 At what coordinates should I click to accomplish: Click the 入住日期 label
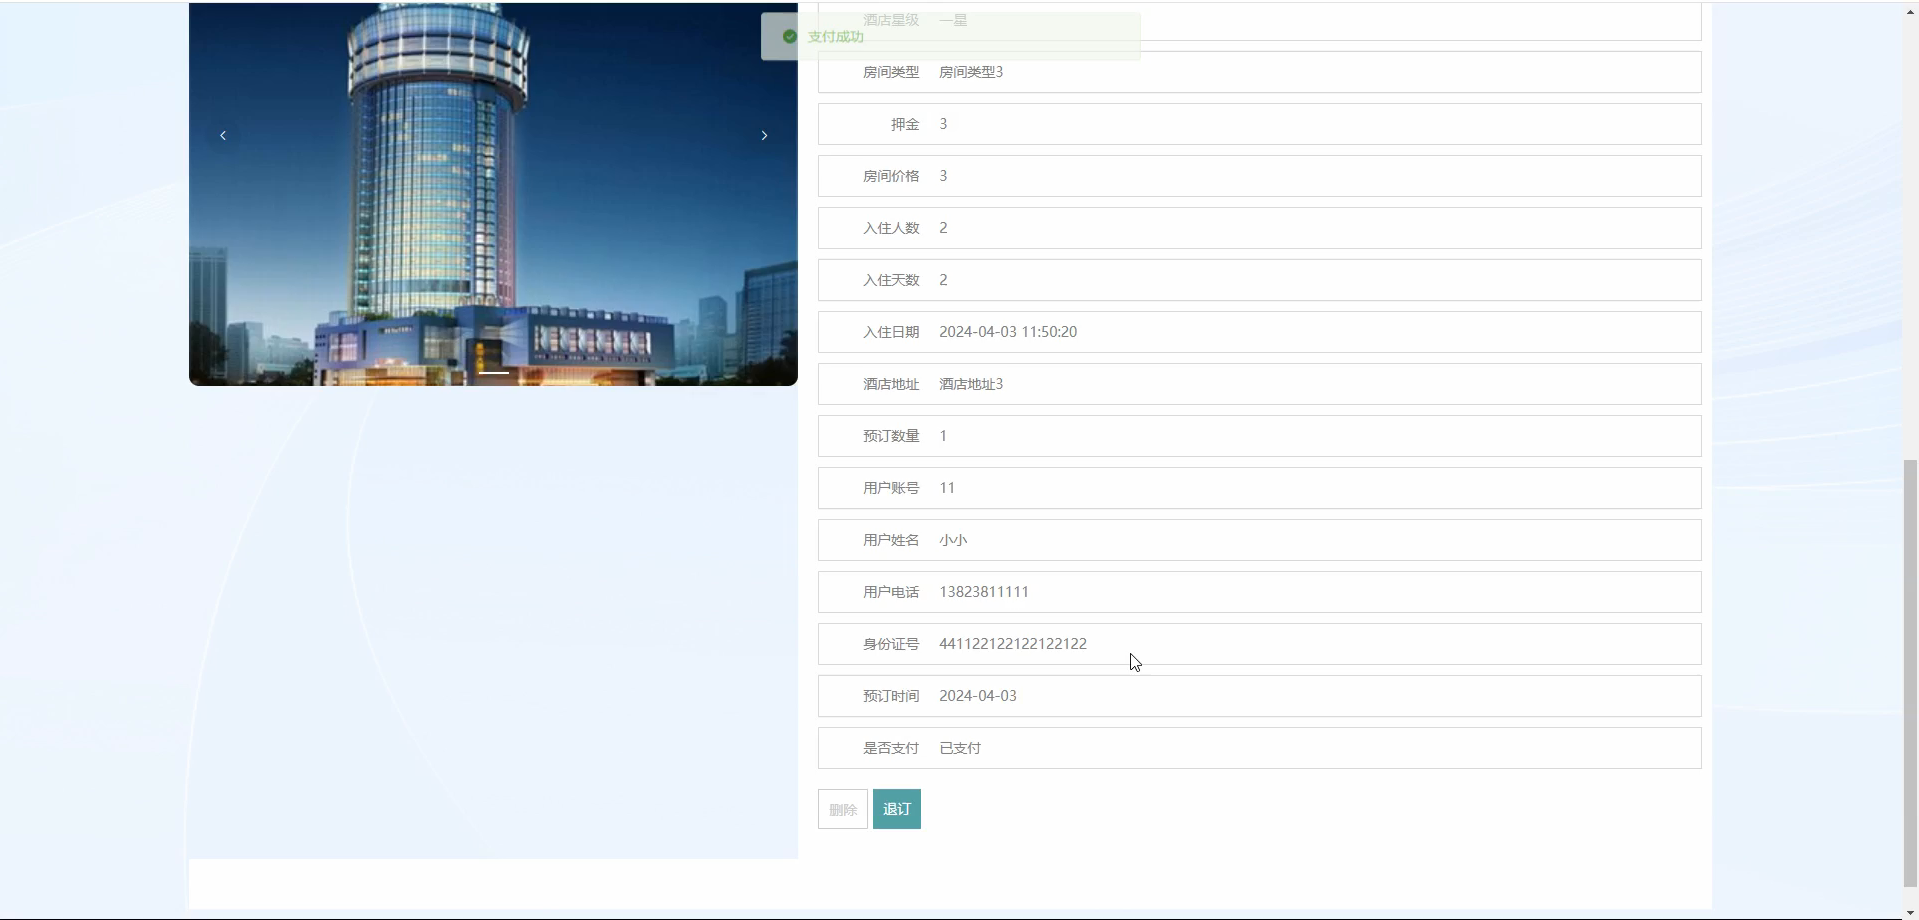[x=891, y=332]
